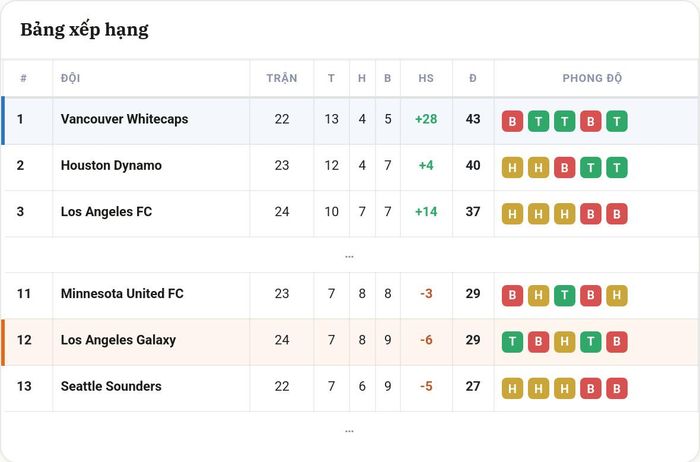
Task: Sort by the TRẬN column header
Action: click(282, 78)
